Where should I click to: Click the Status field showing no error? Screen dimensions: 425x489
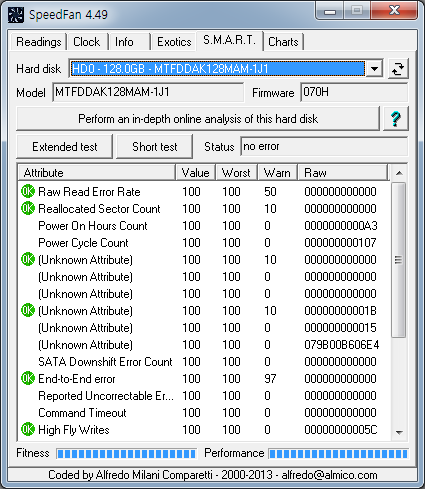(x=324, y=146)
